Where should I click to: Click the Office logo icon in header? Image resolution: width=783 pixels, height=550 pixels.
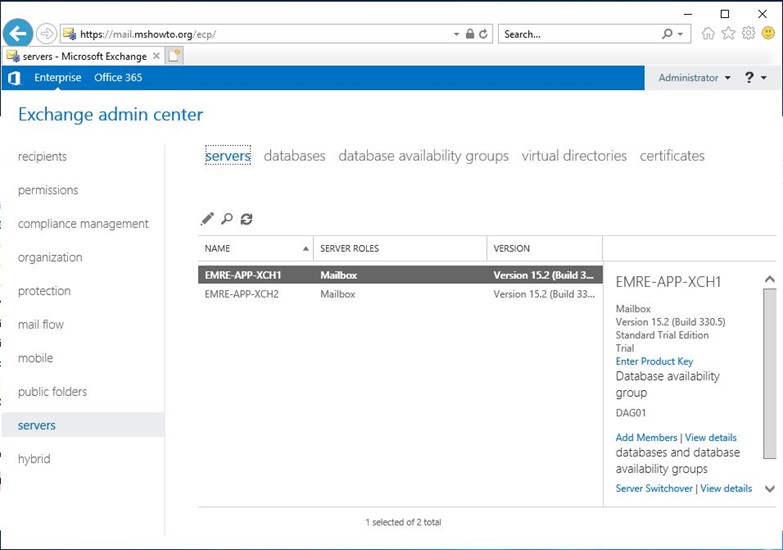[14, 78]
